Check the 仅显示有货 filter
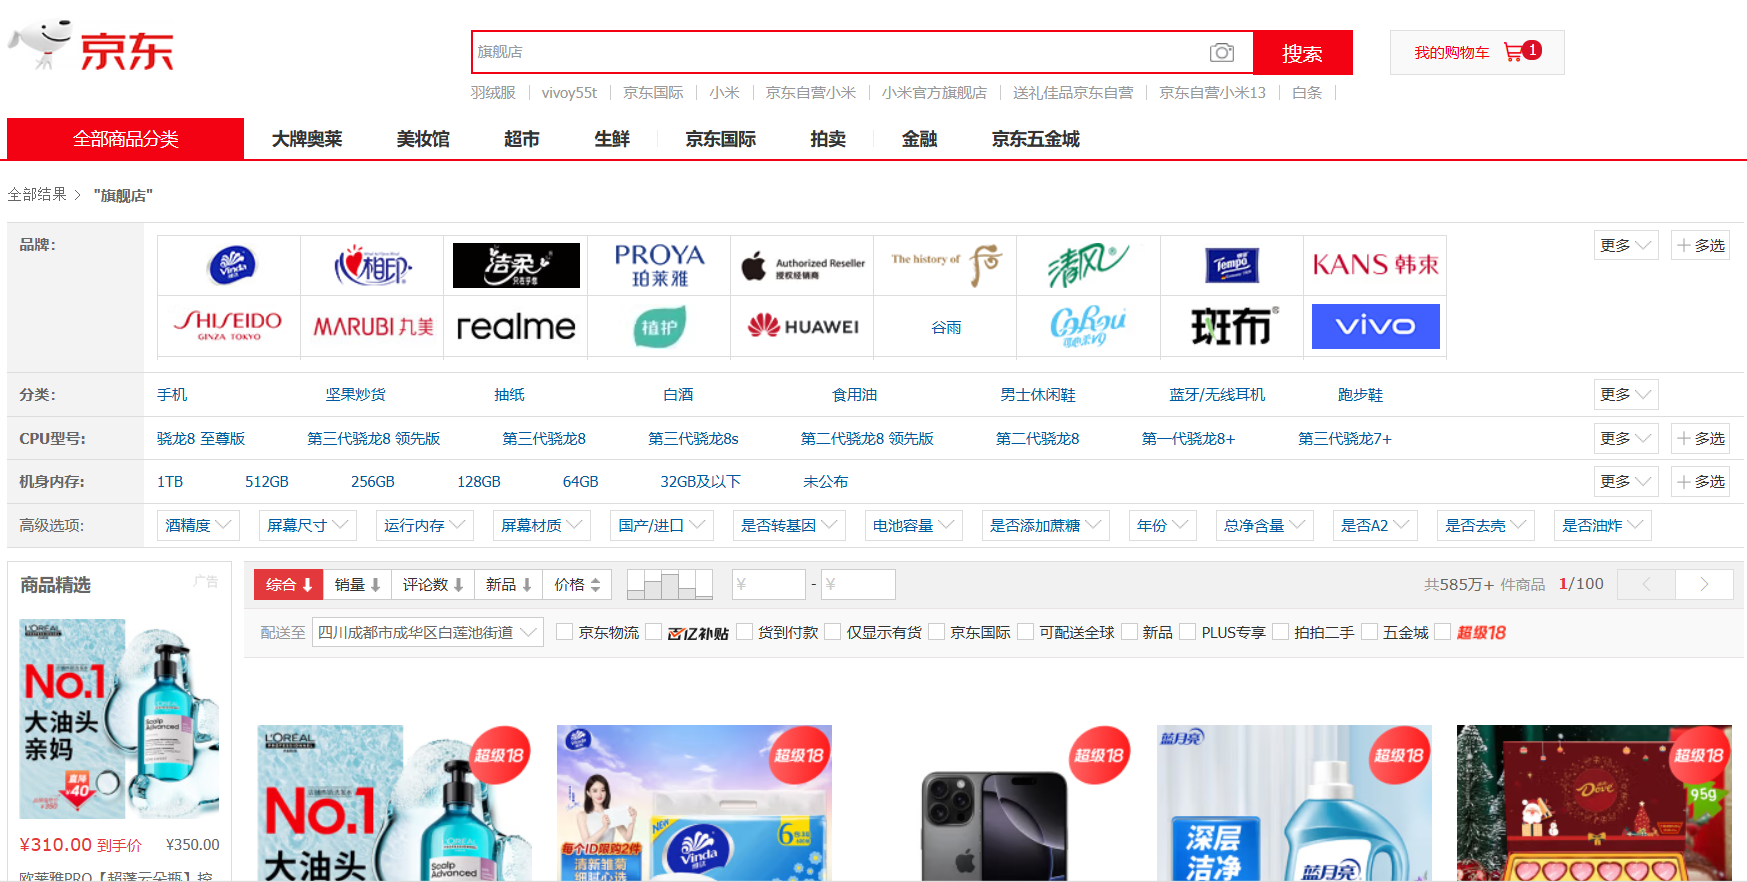Screen dimensions: 1747x882 pyautogui.click(x=833, y=632)
